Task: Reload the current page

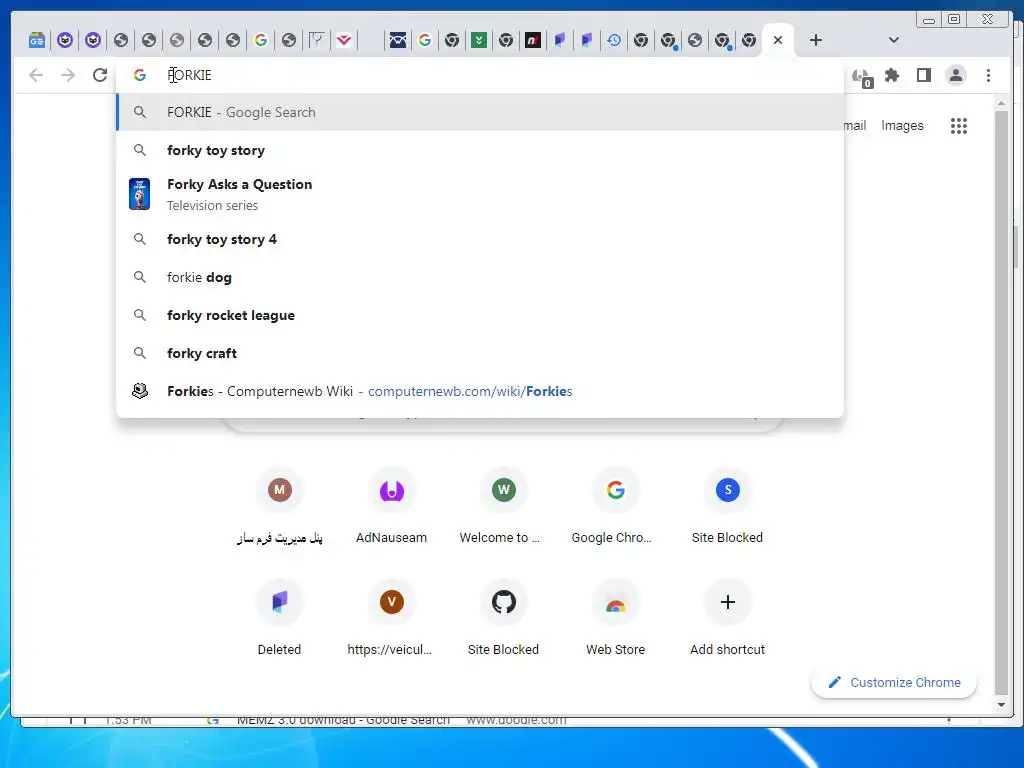Action: [99, 75]
